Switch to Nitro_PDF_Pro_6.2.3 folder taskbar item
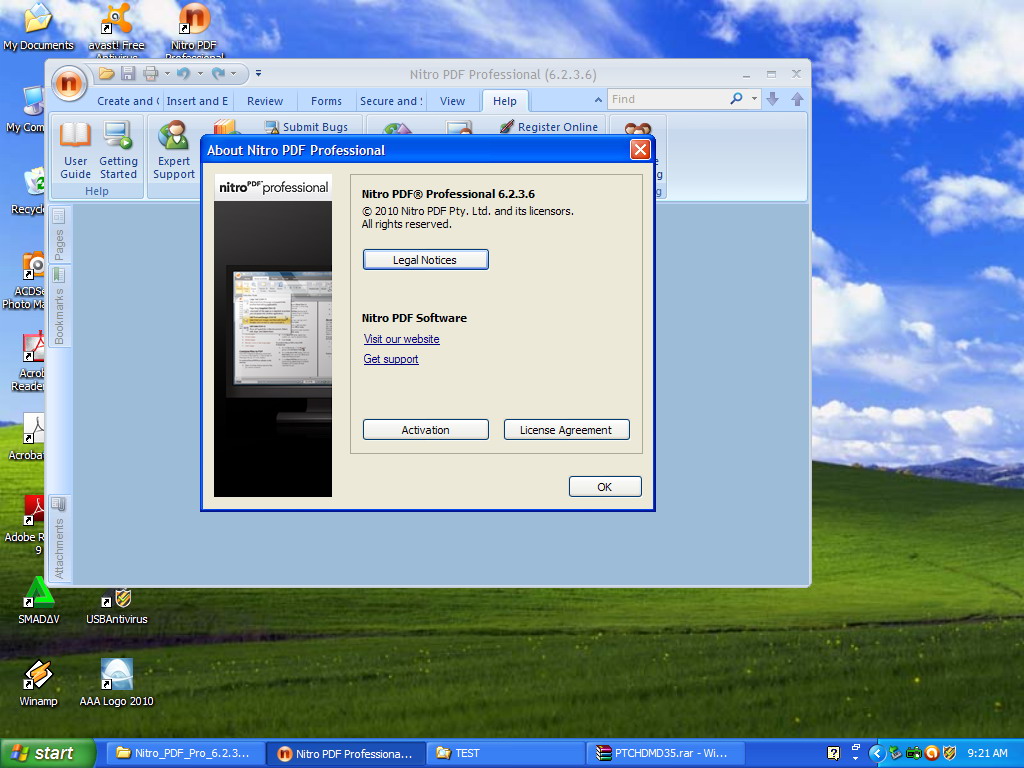The width and height of the screenshot is (1024, 768). point(184,753)
